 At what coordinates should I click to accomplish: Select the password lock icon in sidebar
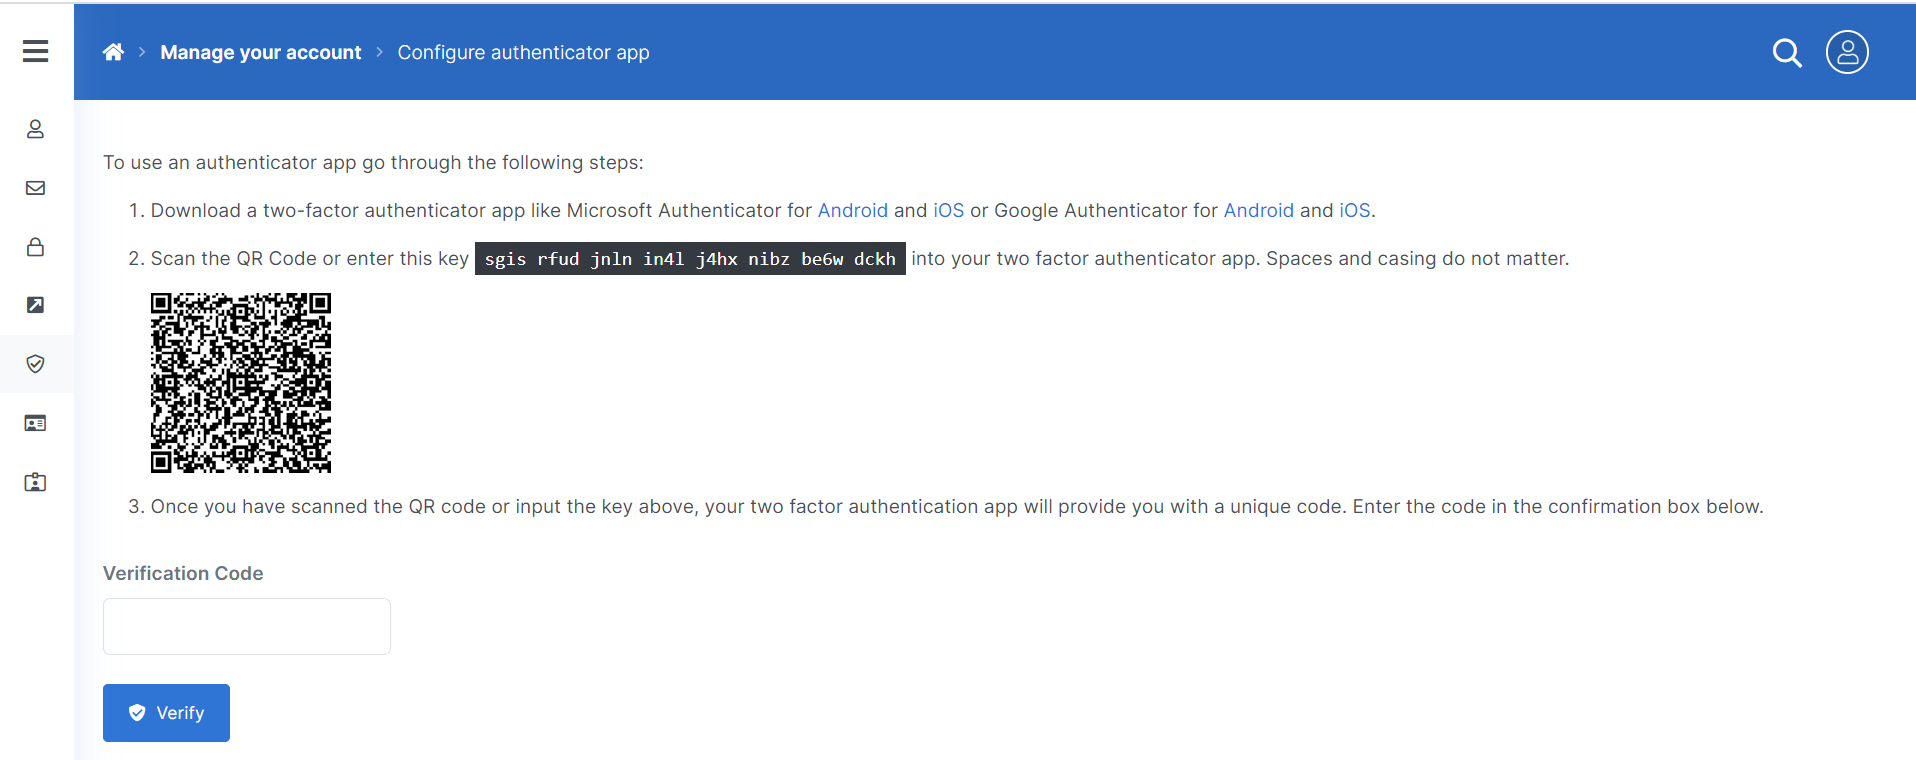(36, 246)
